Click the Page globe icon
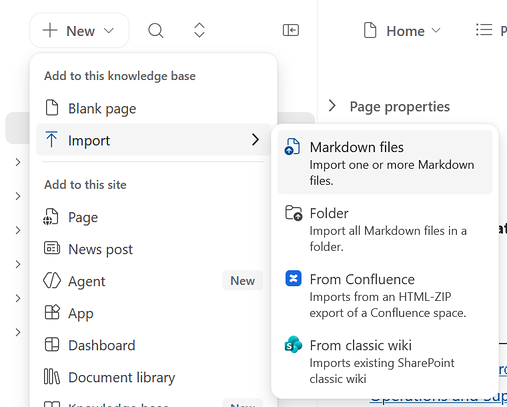Viewport: 507px width, 407px height. 51,217
